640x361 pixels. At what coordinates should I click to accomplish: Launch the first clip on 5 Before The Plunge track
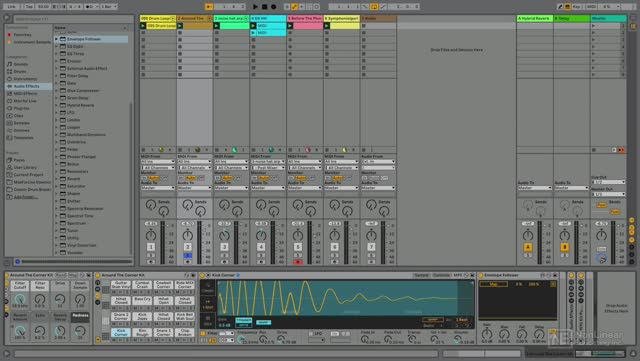290,26
